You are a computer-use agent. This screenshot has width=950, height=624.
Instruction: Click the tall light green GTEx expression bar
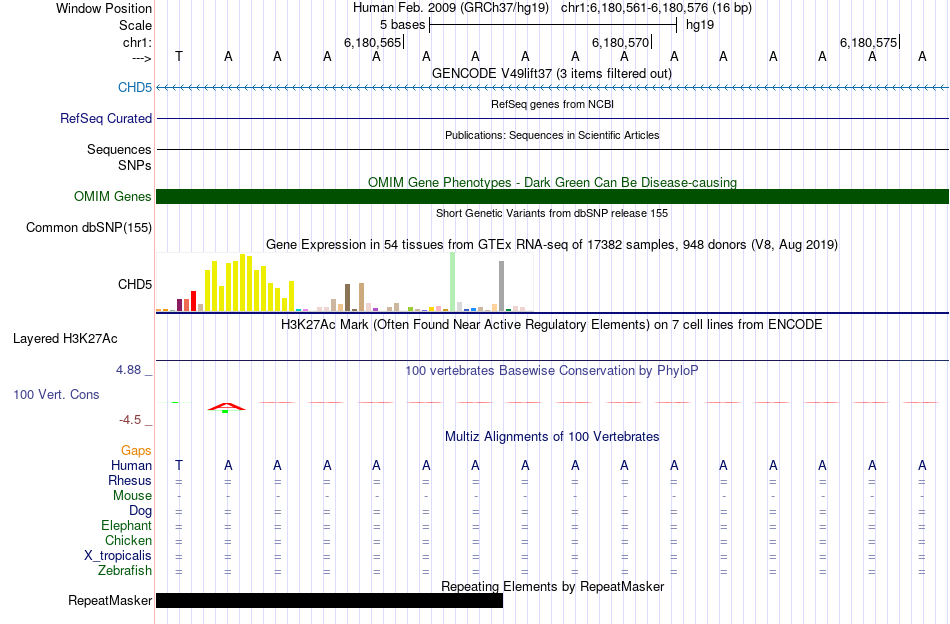[453, 282]
